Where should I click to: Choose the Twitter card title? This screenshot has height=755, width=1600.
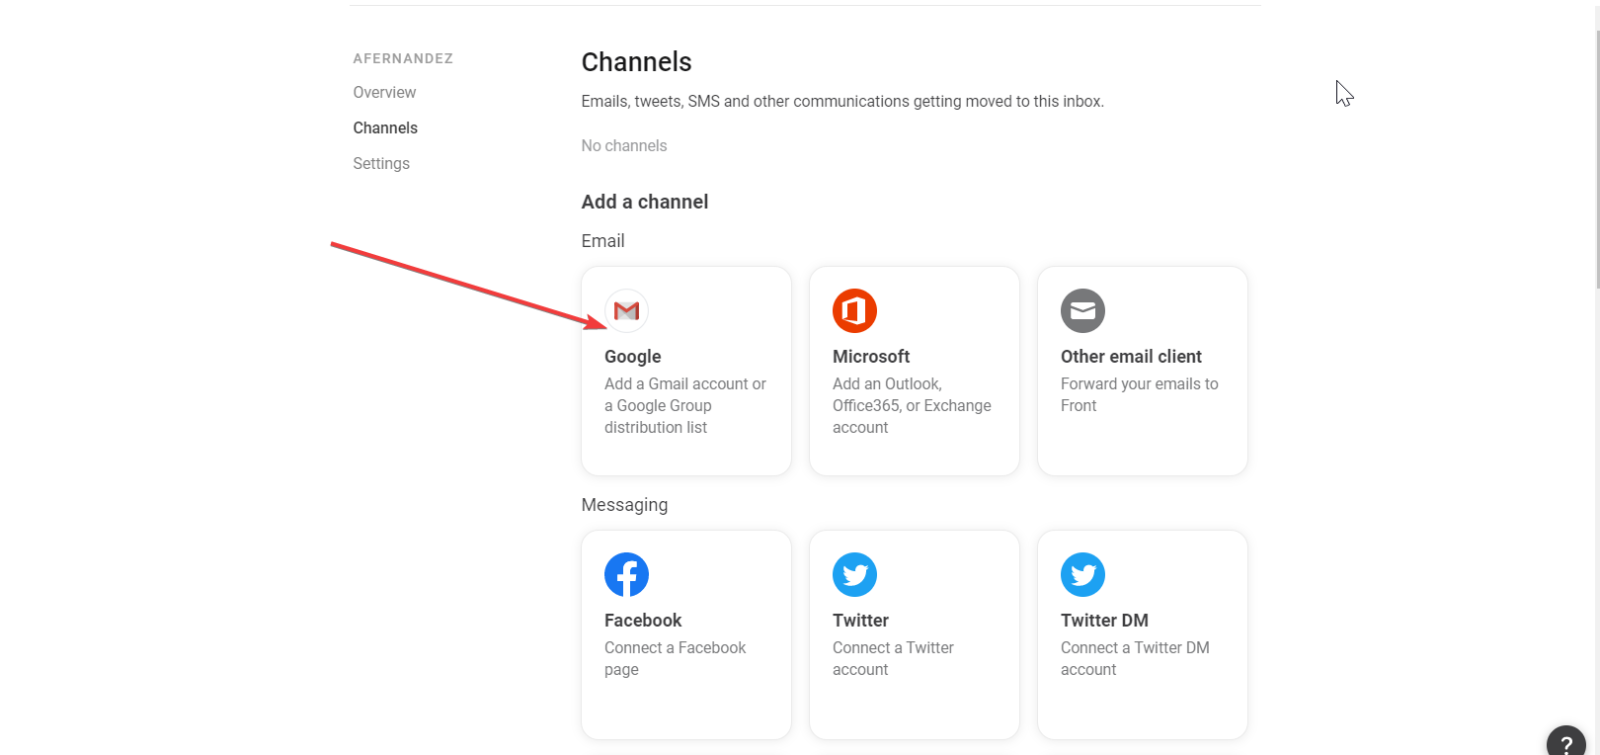(x=861, y=621)
